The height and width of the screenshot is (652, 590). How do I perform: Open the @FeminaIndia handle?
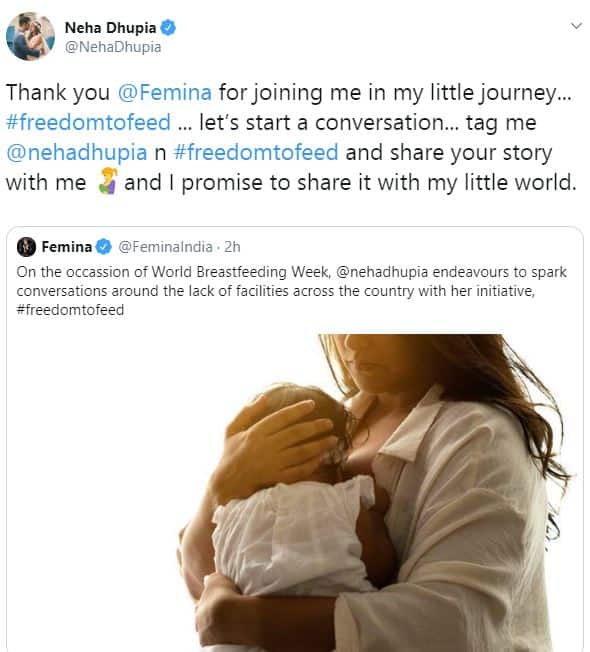pyautogui.click(x=165, y=247)
